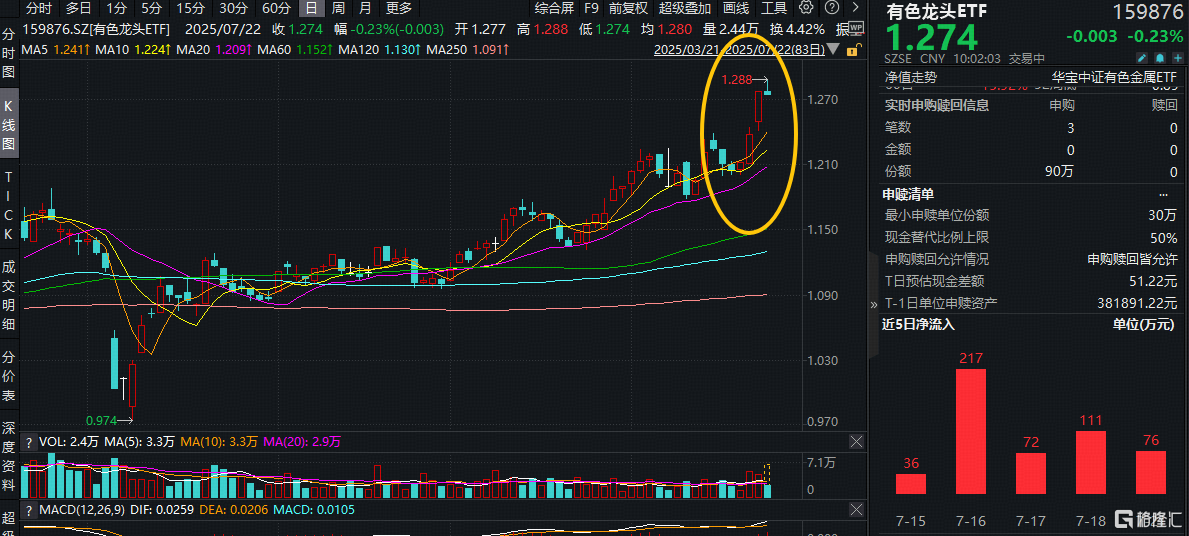Open VOL indicator help question mark
Screen dimensions: 1189x536
point(28,441)
